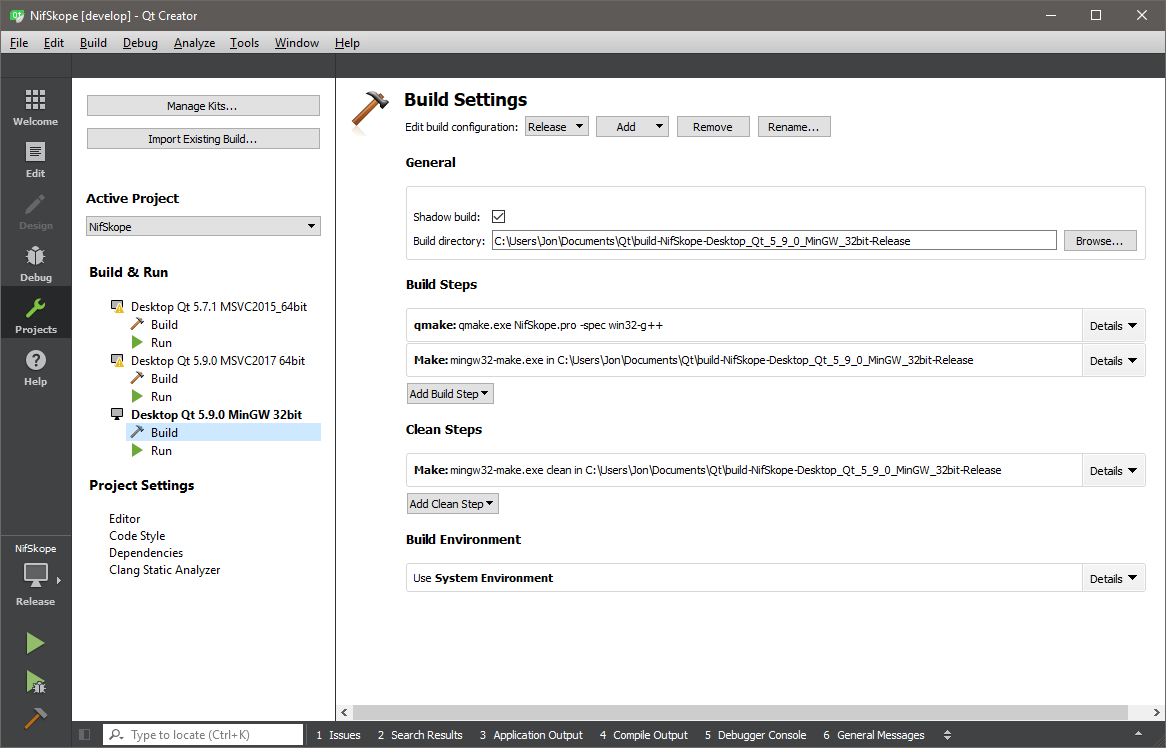Viewport: 1166px width, 748px height.
Task: Open the Welcome mode sidebar icon
Action: coord(35,105)
